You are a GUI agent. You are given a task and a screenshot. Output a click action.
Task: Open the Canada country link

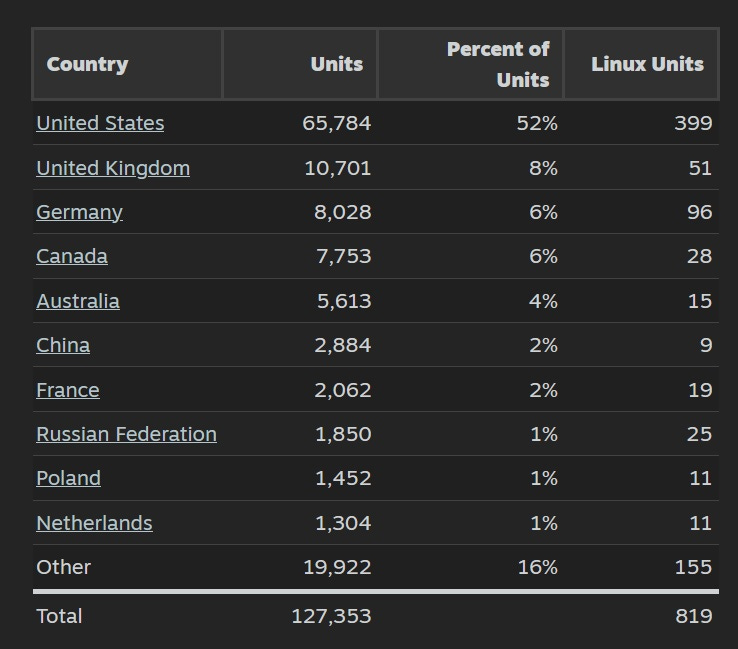pyautogui.click(x=72, y=256)
